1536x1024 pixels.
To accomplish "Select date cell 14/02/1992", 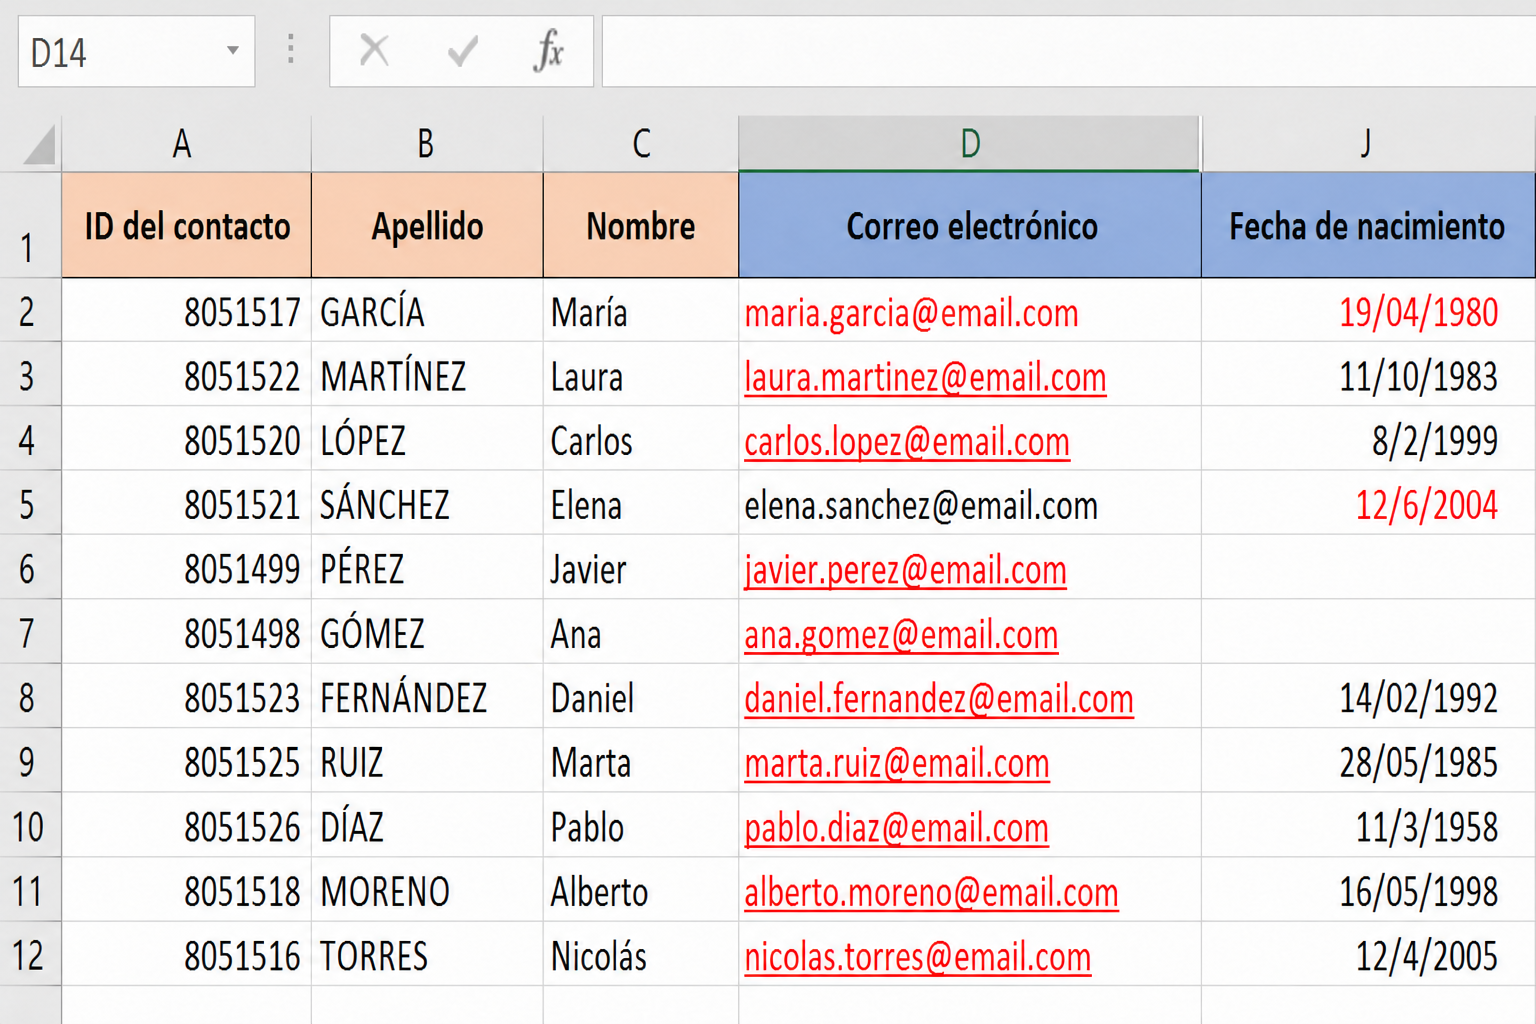I will (x=1368, y=698).
